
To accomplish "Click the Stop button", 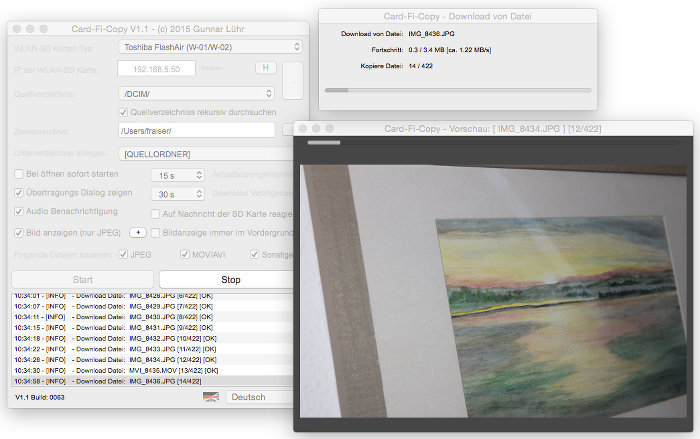I will coord(226,280).
